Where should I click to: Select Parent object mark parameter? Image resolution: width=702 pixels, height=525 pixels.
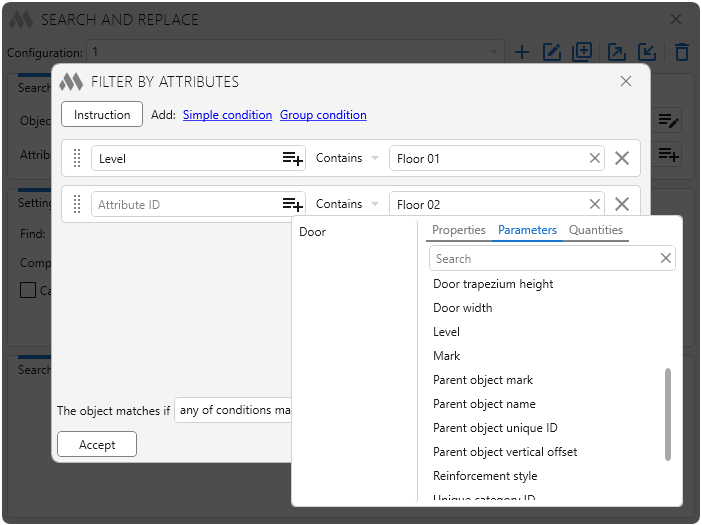[483, 380]
